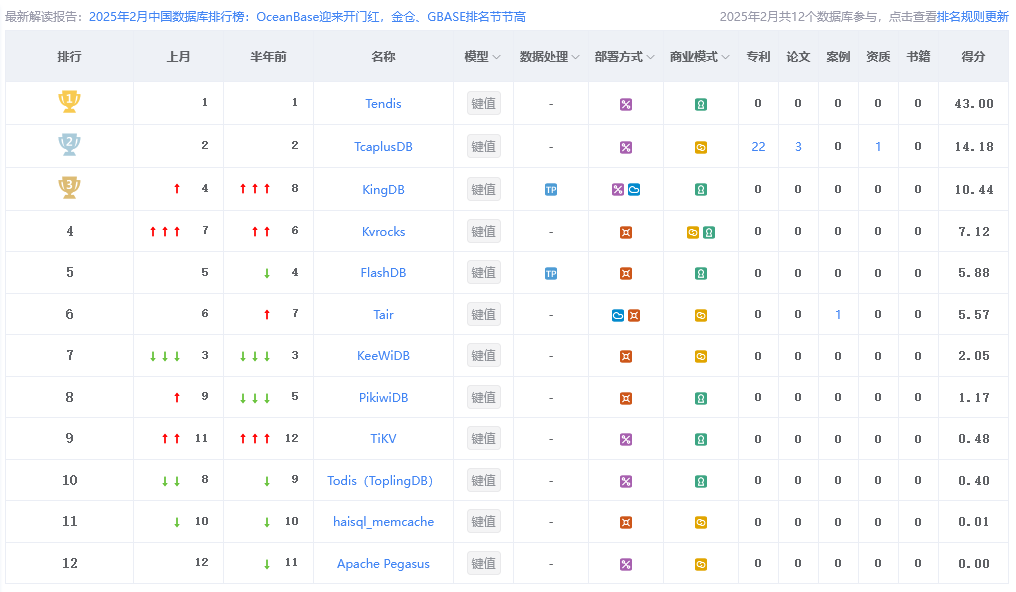Open the haisql_memcache database link
The height and width of the screenshot is (592, 1016).
pos(384,522)
